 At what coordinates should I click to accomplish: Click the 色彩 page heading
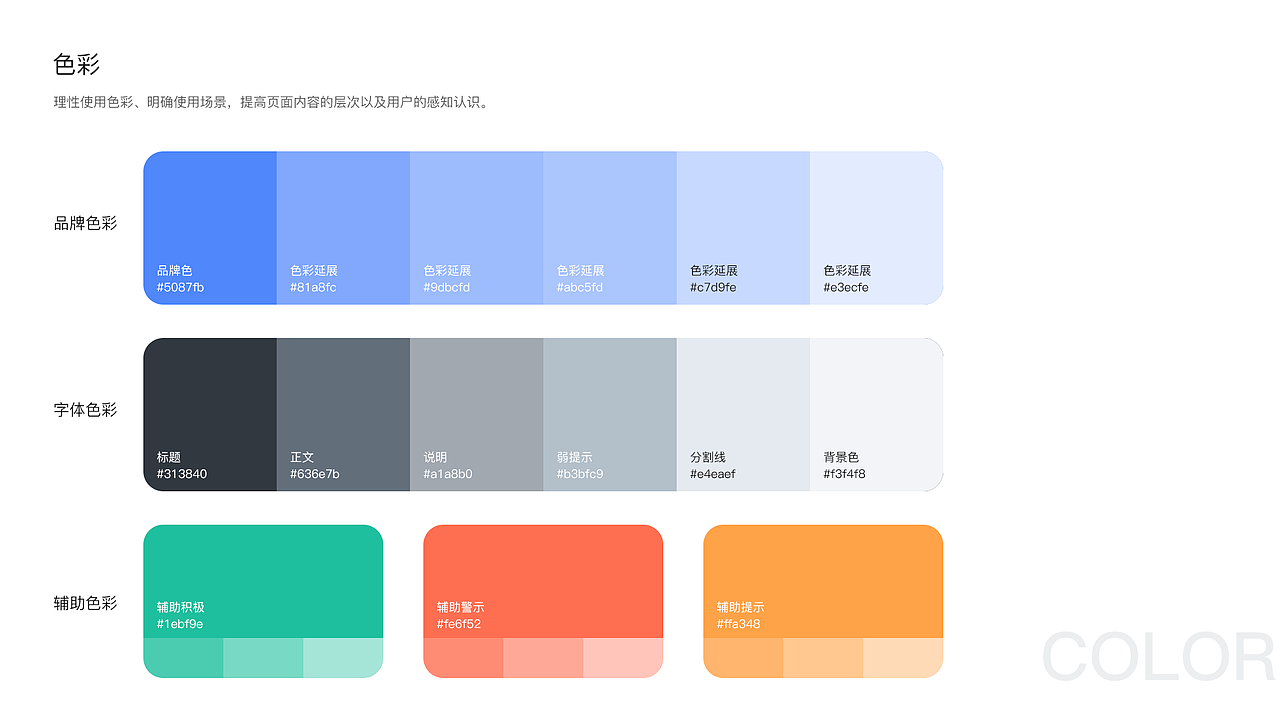(x=77, y=65)
